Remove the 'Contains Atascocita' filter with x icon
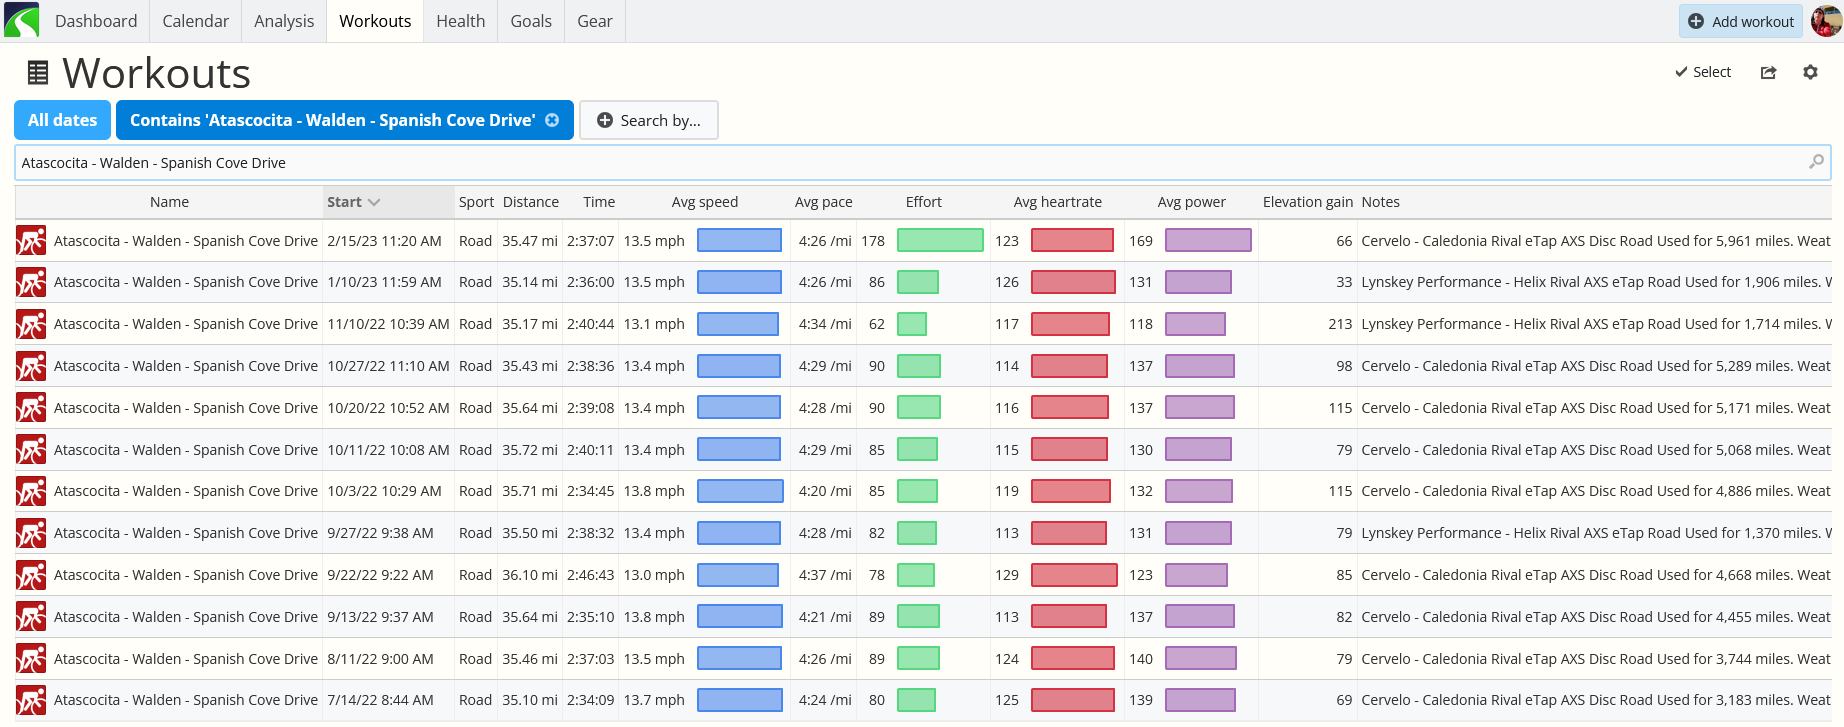 pyautogui.click(x=552, y=120)
